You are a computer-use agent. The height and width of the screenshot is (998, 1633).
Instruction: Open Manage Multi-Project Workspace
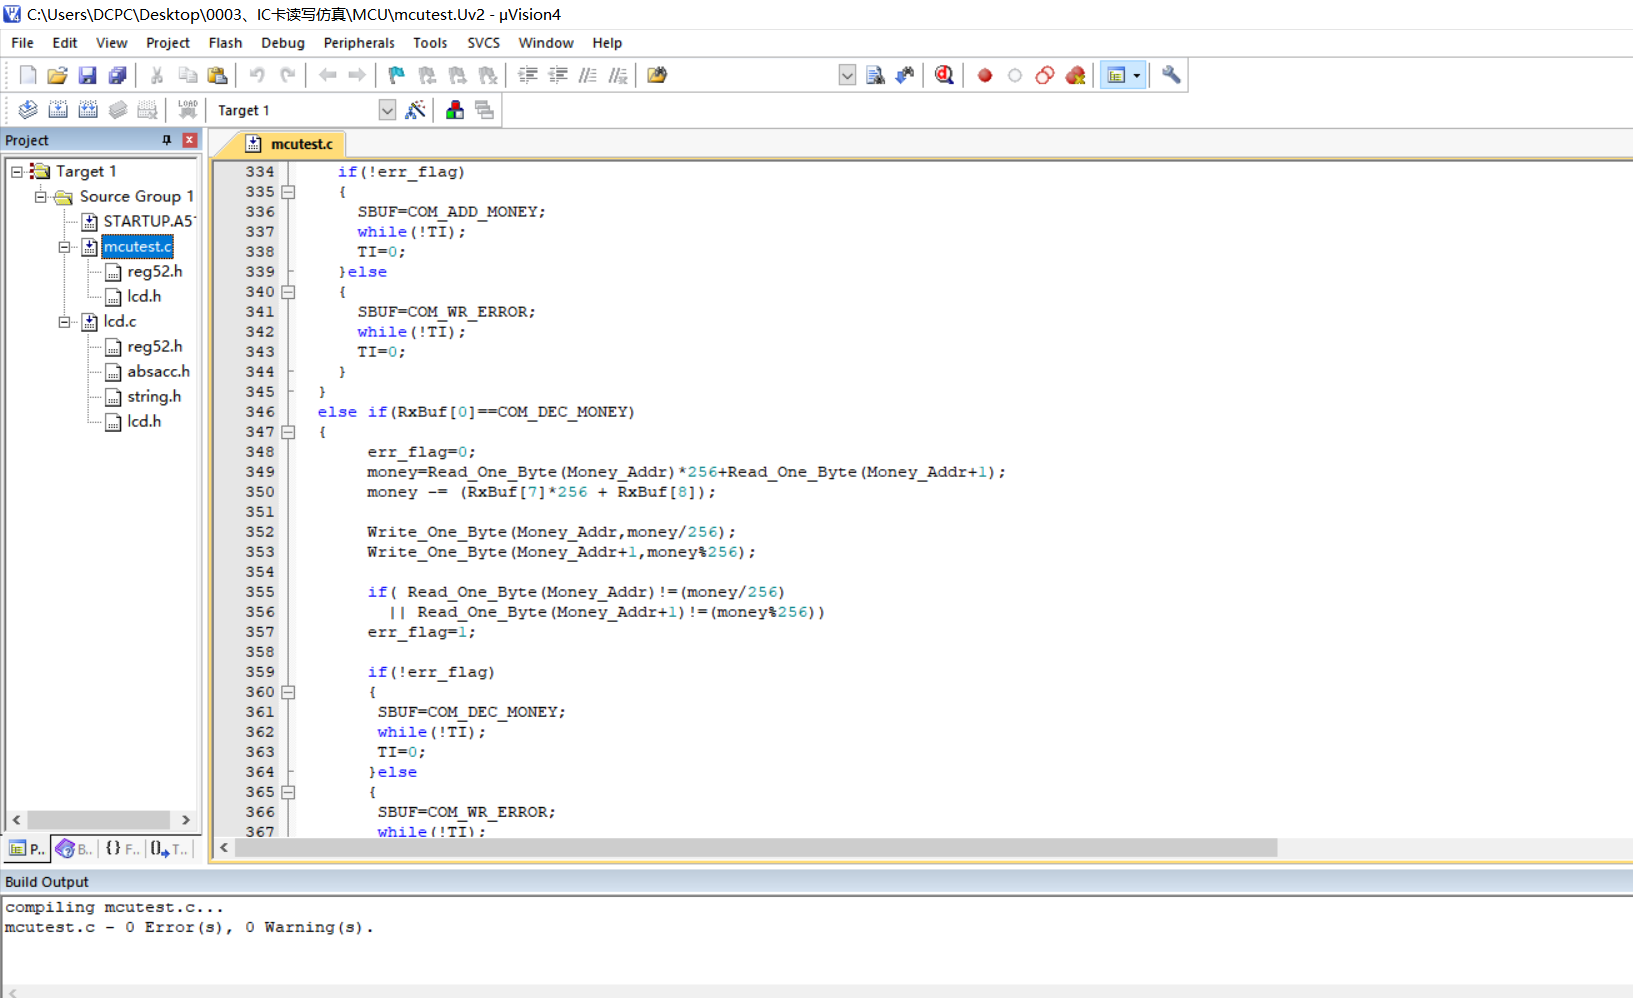[485, 110]
